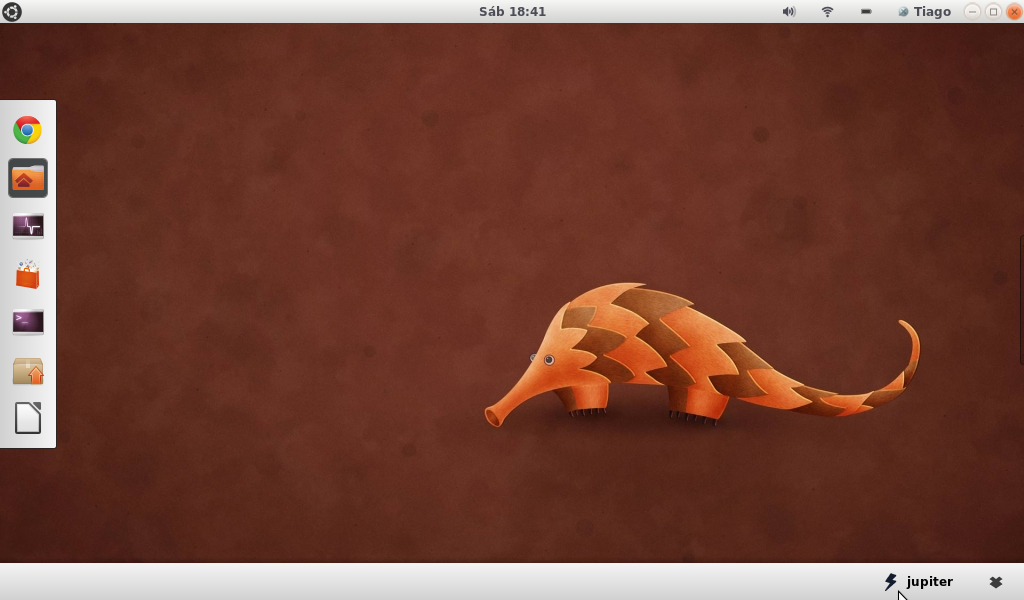Open the volume sound indicator
This screenshot has width=1024, height=600.
point(789,11)
